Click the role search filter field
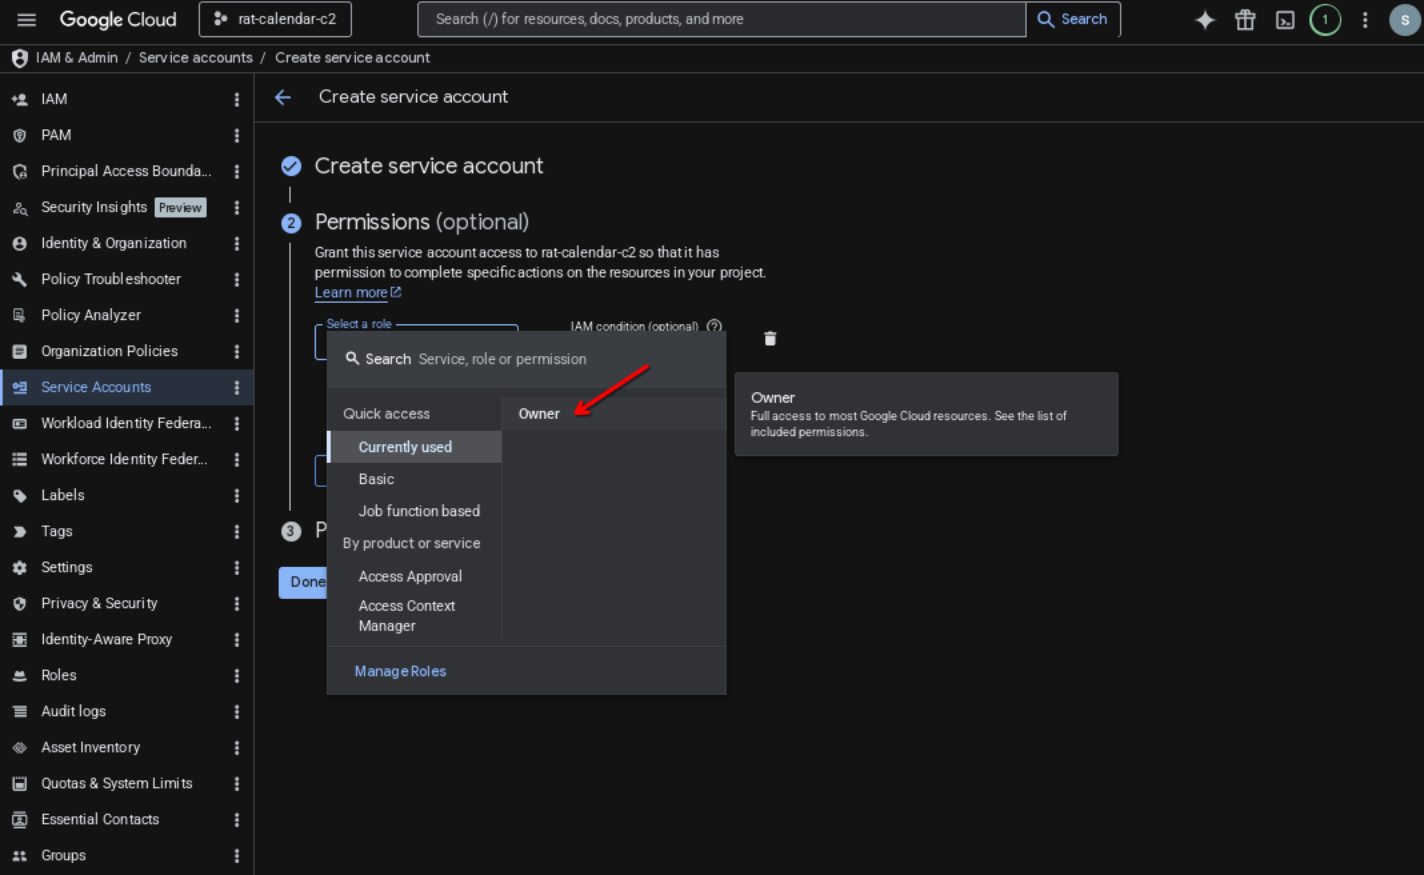The height and width of the screenshot is (875, 1424). 526,359
